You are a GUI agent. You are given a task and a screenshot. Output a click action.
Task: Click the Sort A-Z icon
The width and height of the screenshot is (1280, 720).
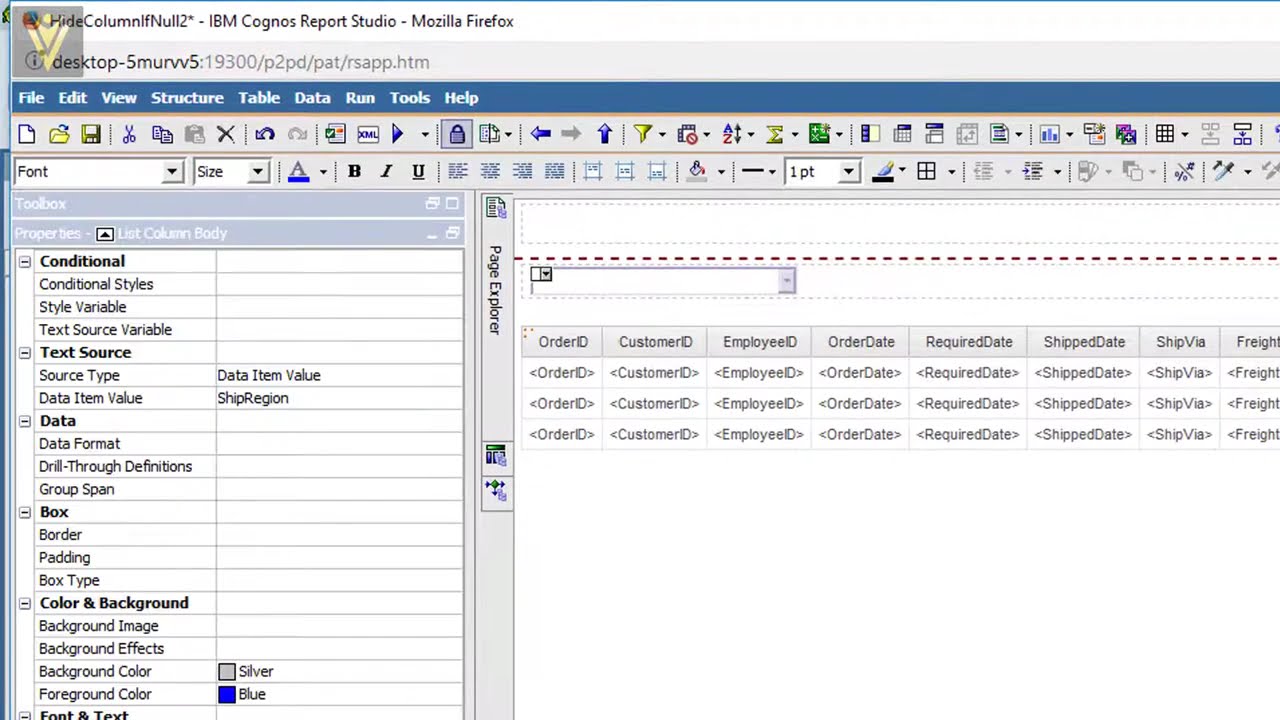pos(731,134)
